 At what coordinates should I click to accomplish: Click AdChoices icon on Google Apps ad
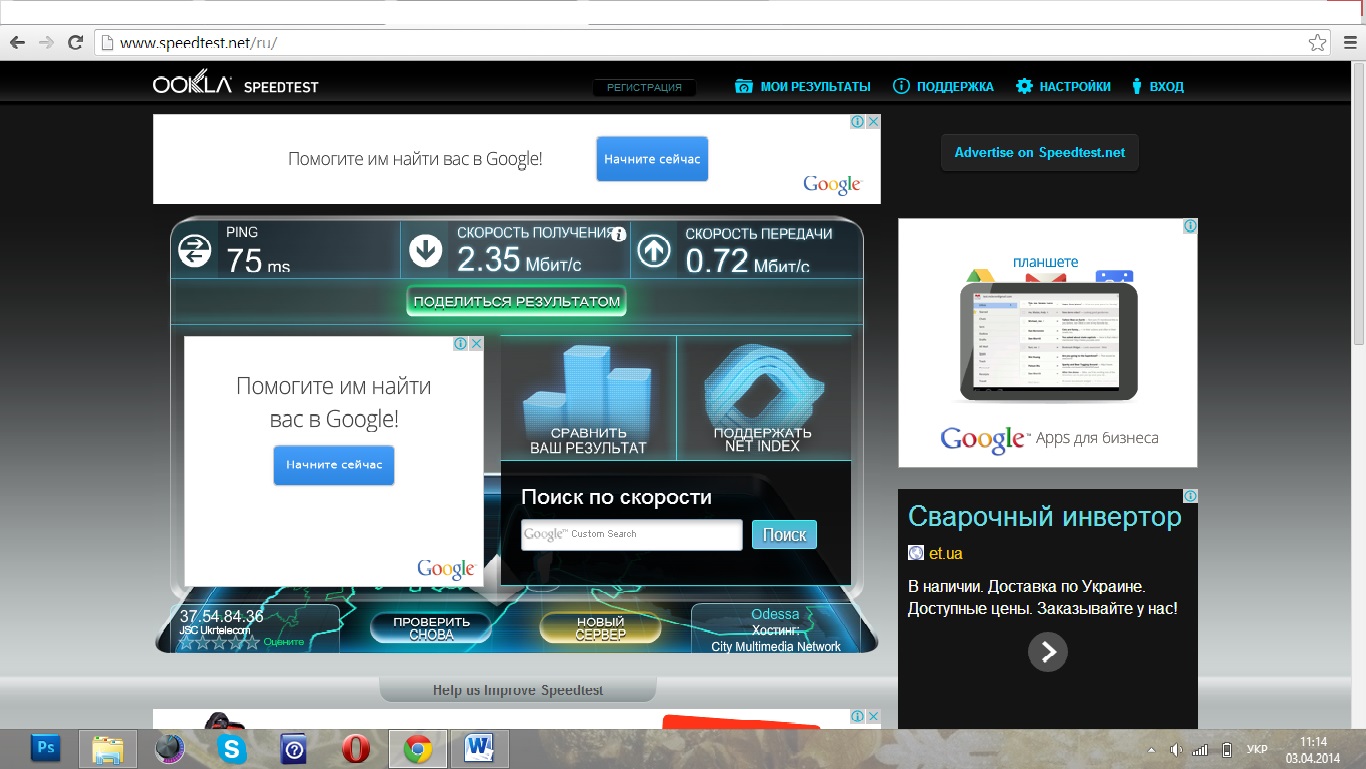coord(1190,226)
